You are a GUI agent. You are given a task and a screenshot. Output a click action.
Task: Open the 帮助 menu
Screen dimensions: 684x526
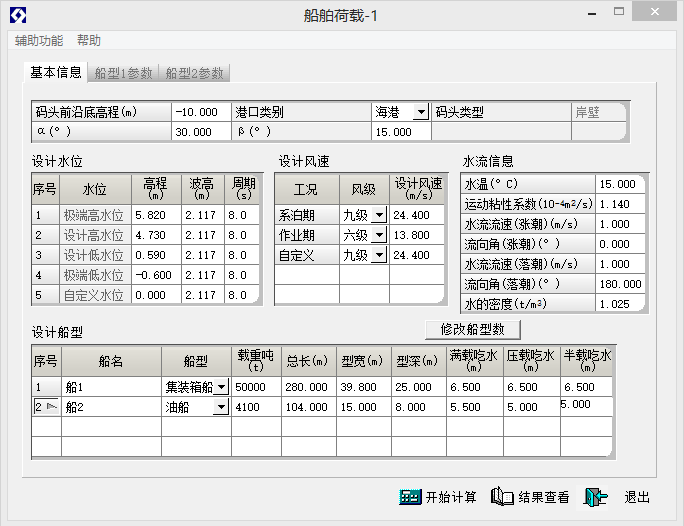tap(89, 41)
